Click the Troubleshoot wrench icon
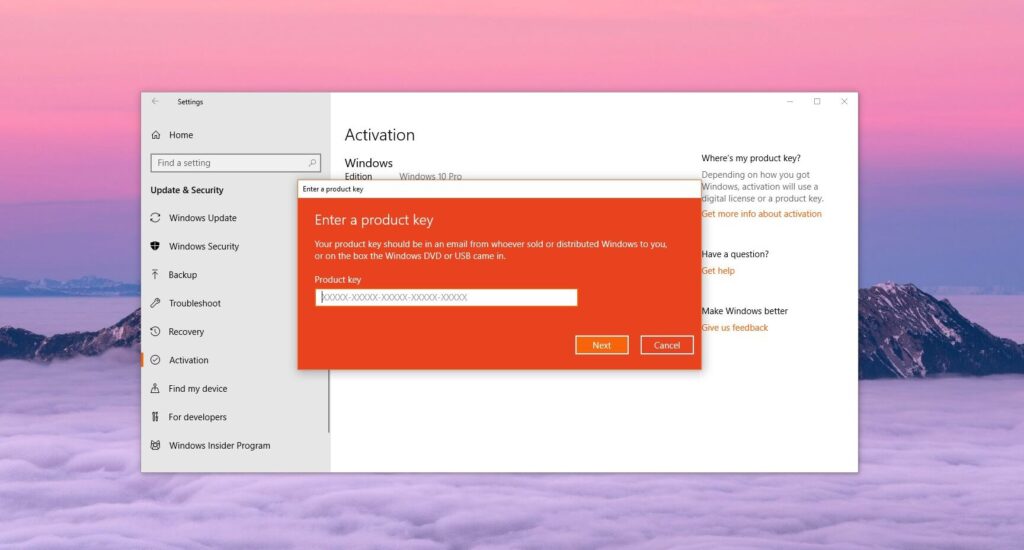1024x550 pixels. pyautogui.click(x=155, y=302)
